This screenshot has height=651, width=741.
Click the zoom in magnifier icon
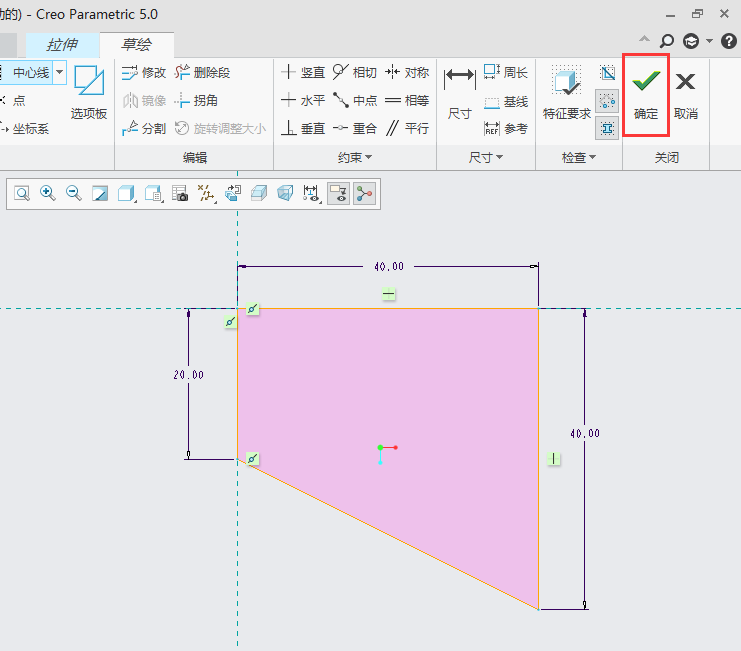(x=48, y=194)
